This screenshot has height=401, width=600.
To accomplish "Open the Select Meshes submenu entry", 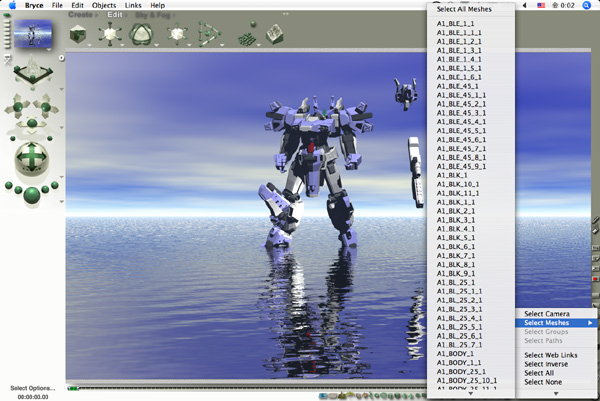I will pos(556,323).
